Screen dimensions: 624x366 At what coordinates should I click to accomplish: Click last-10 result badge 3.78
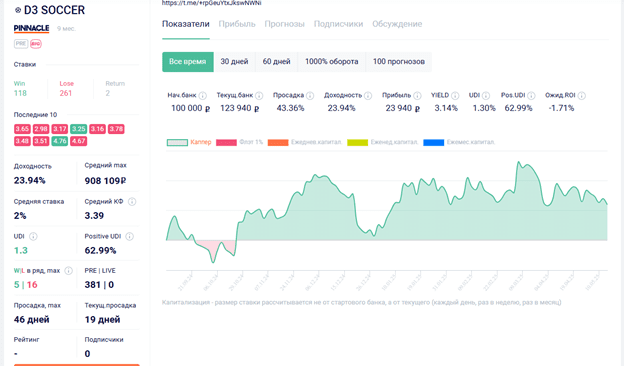116,129
